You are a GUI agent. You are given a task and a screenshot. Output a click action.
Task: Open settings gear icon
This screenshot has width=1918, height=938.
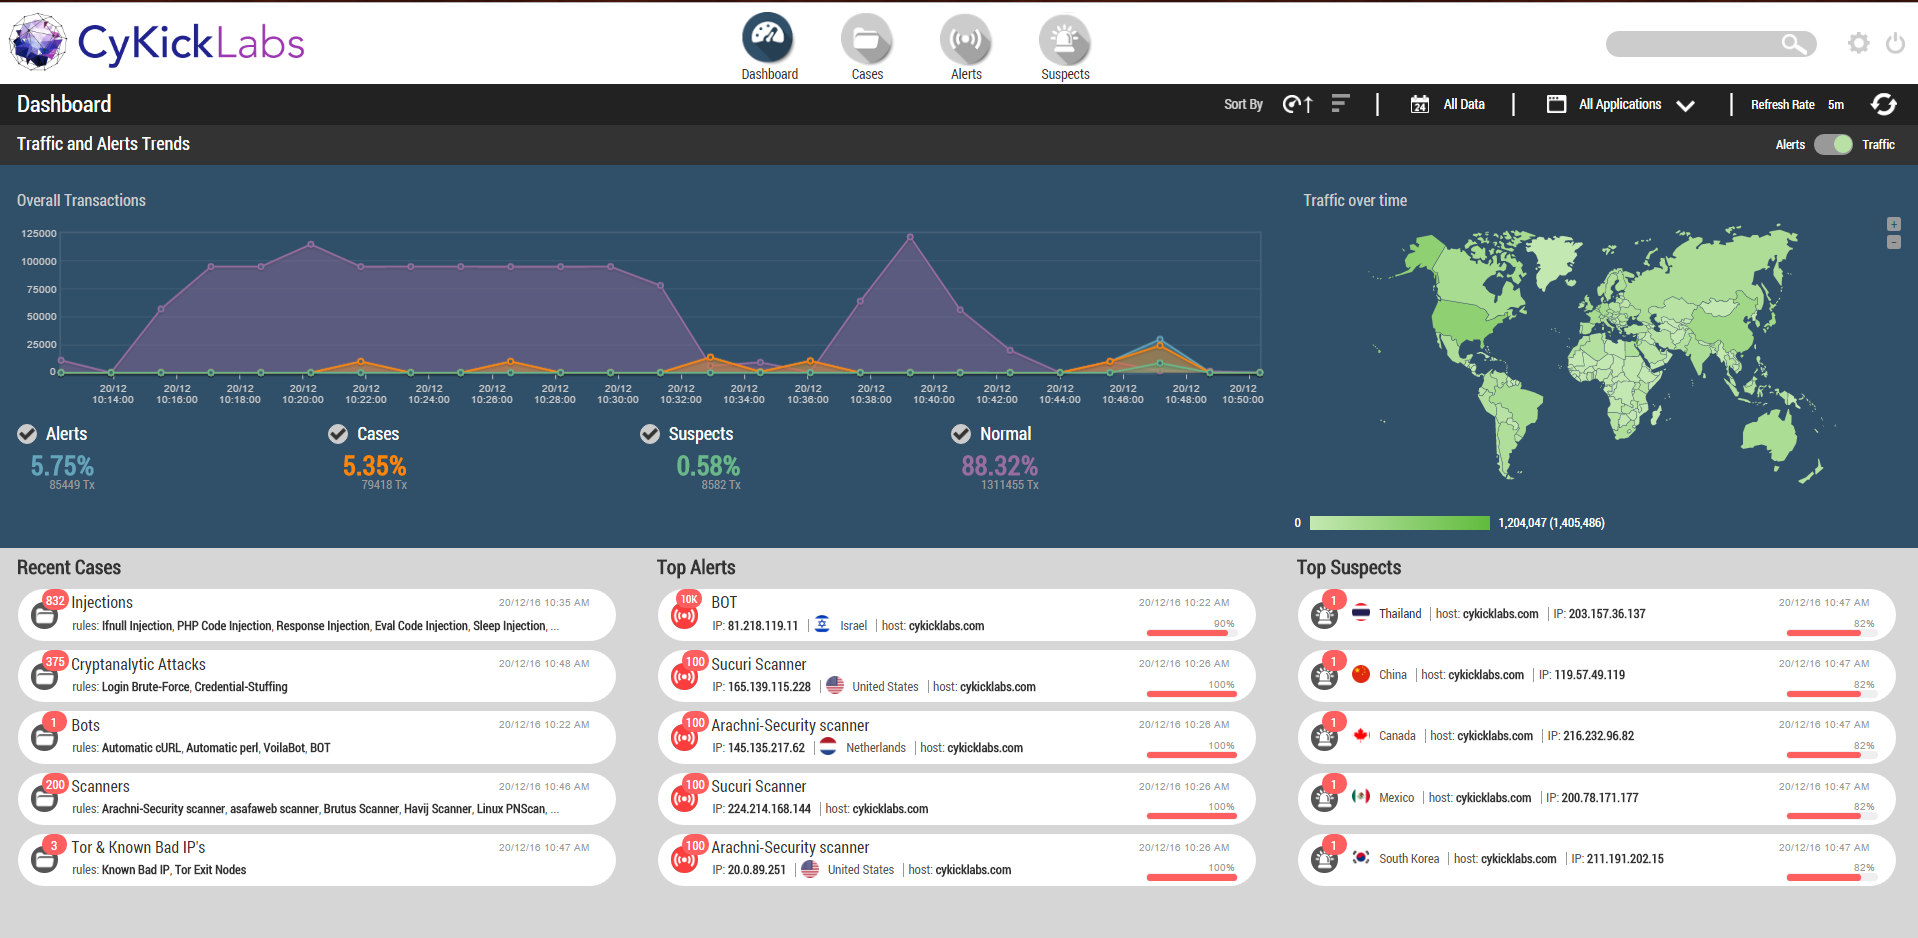1858,43
